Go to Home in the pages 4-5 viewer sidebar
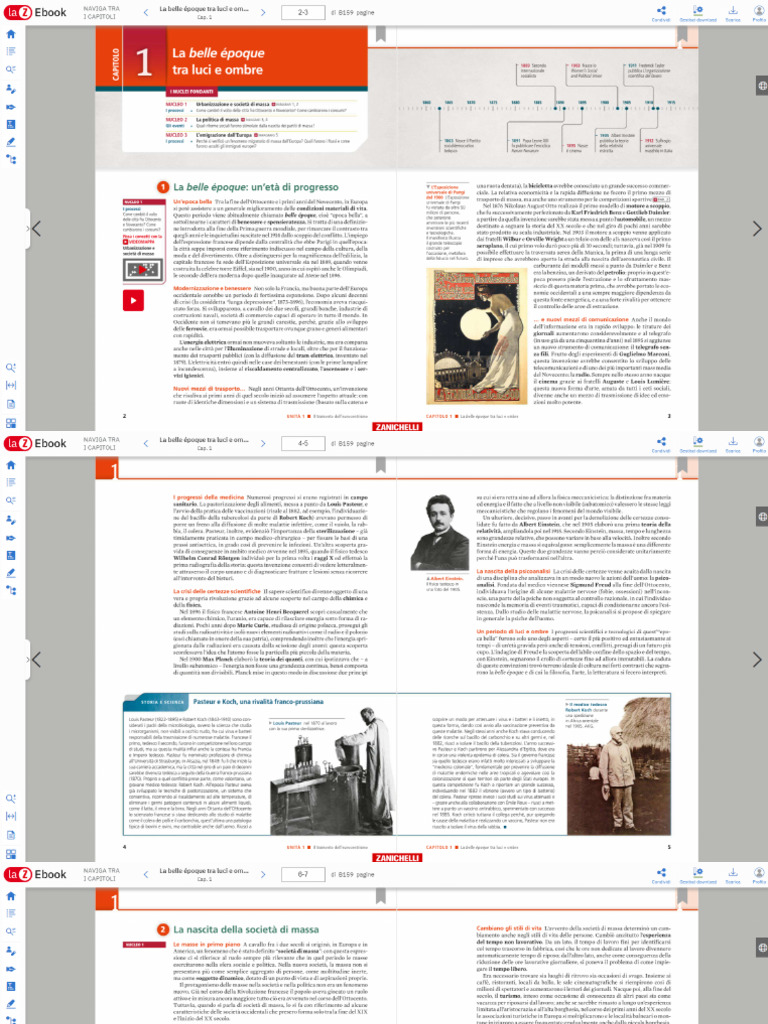The image size is (768, 1024). pyautogui.click(x=10, y=465)
